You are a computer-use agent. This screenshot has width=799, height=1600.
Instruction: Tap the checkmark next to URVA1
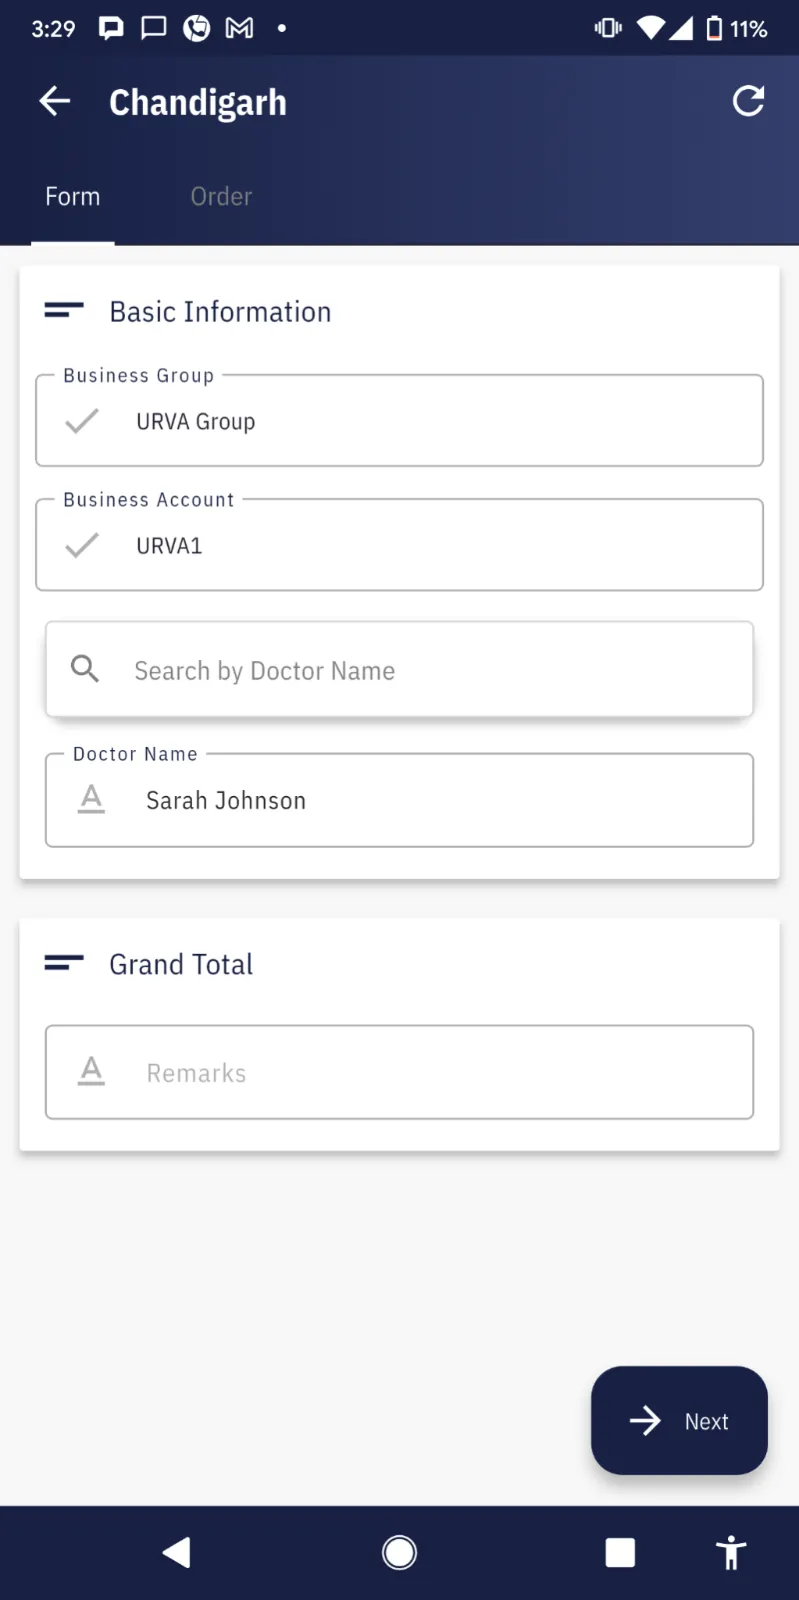pos(82,545)
